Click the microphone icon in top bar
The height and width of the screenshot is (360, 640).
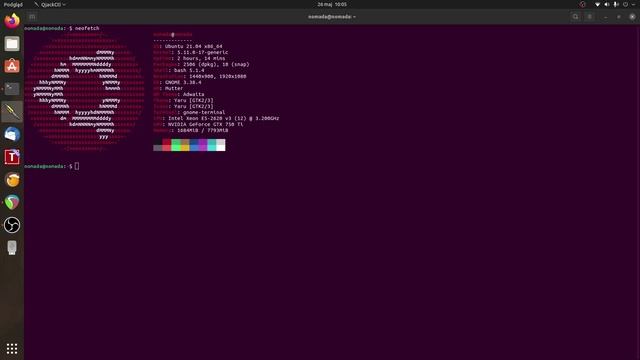pos(616,4)
